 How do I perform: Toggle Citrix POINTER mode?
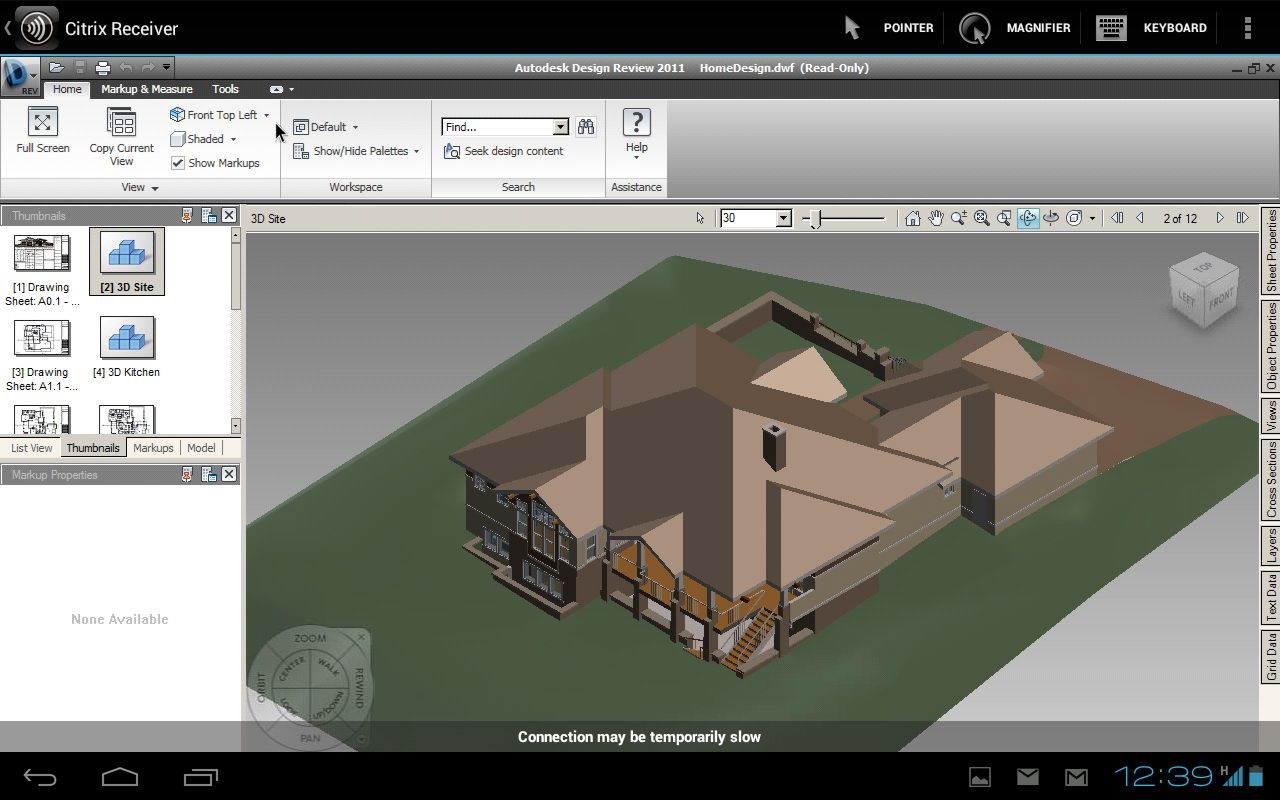coord(888,28)
